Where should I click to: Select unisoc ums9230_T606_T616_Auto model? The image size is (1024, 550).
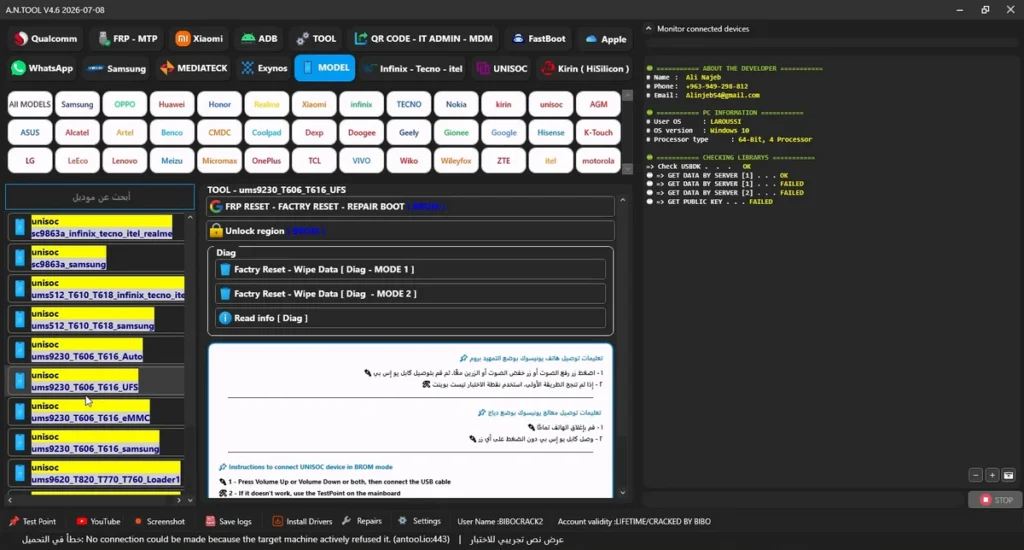click(x=96, y=350)
